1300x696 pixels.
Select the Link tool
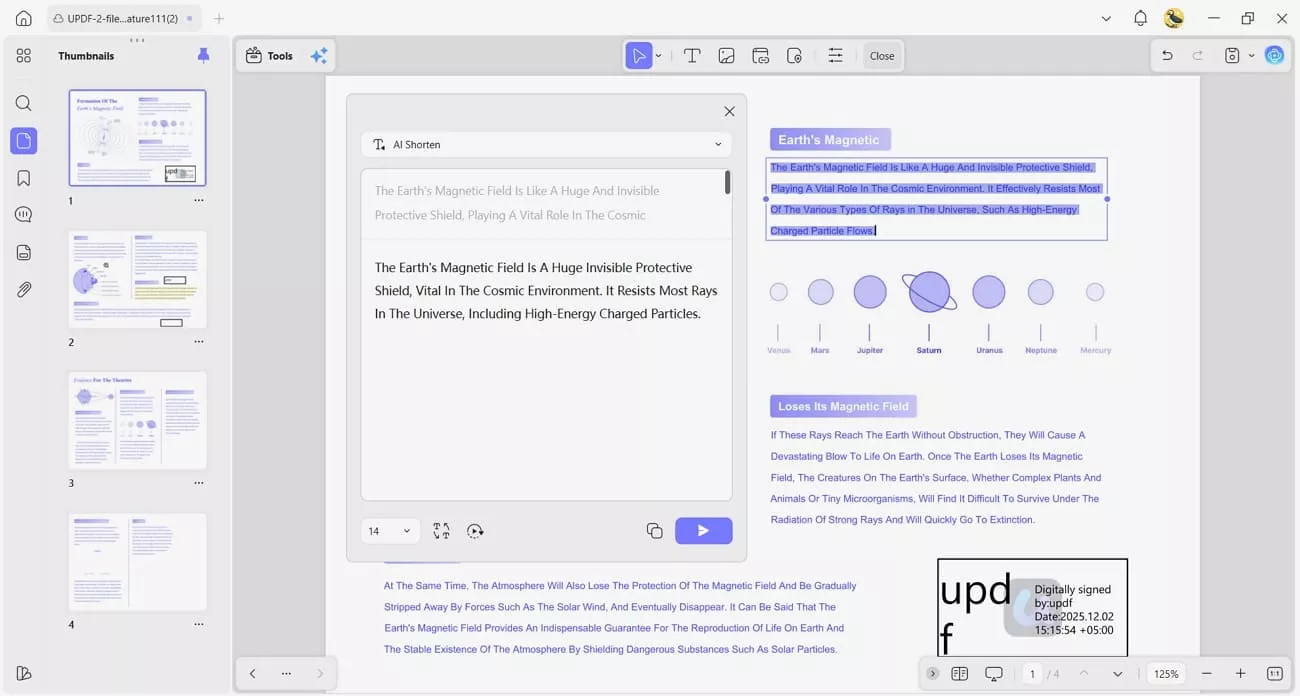pos(760,55)
